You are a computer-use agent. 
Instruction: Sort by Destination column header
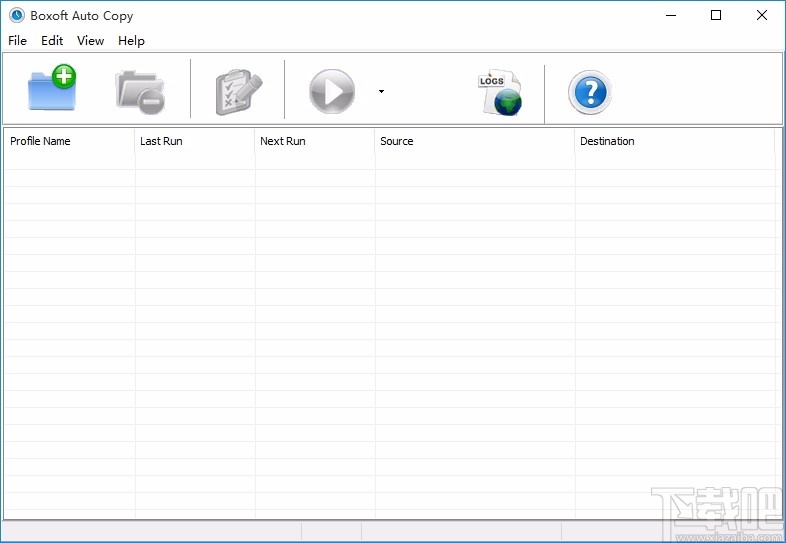click(x=675, y=141)
